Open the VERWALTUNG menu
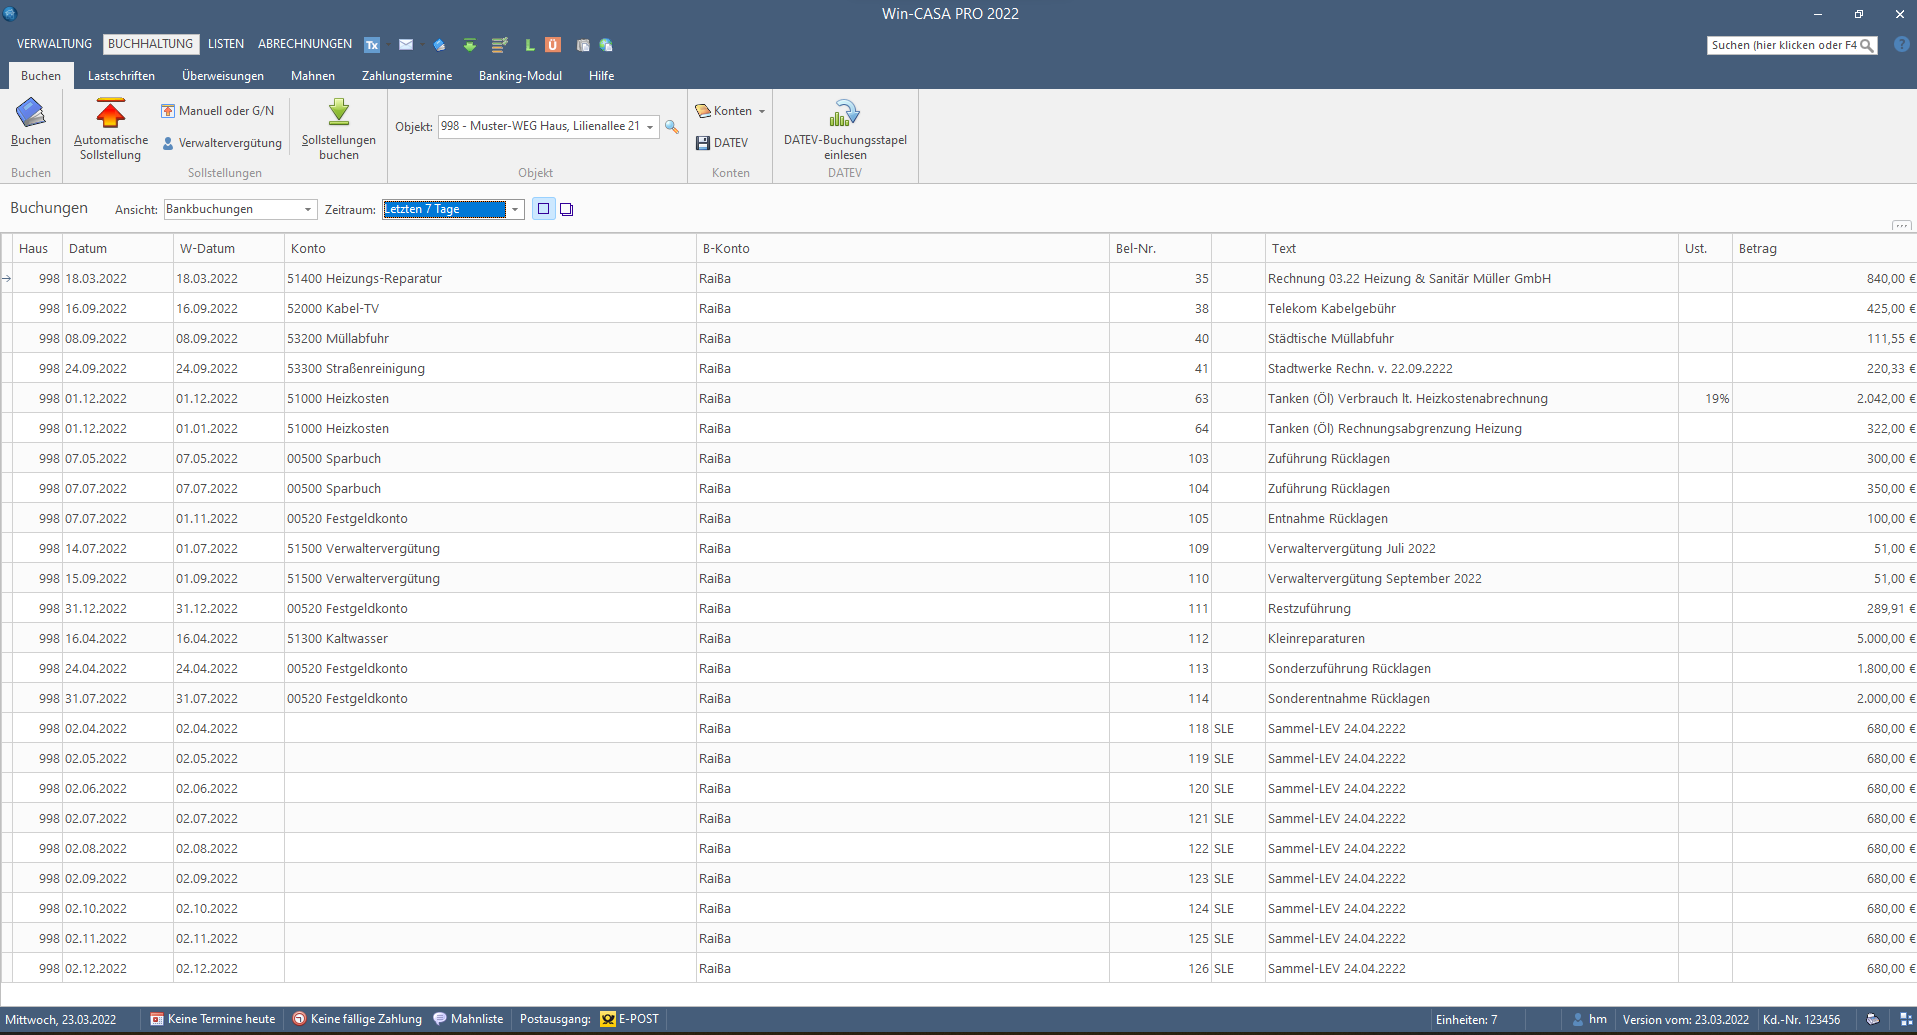The image size is (1917, 1035). coord(54,44)
